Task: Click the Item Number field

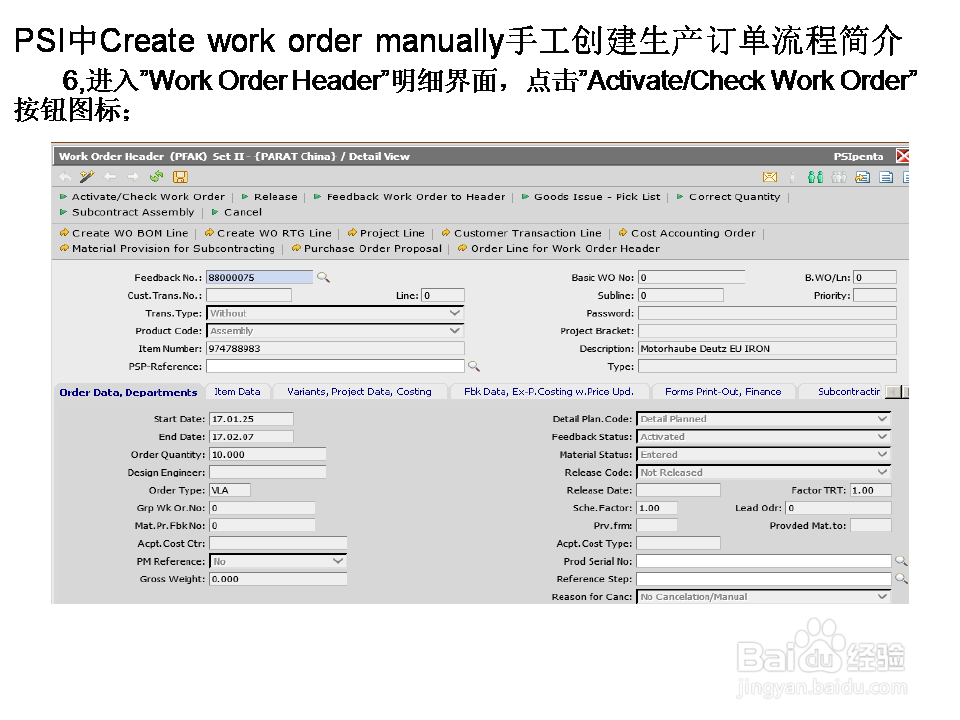Action: [336, 348]
